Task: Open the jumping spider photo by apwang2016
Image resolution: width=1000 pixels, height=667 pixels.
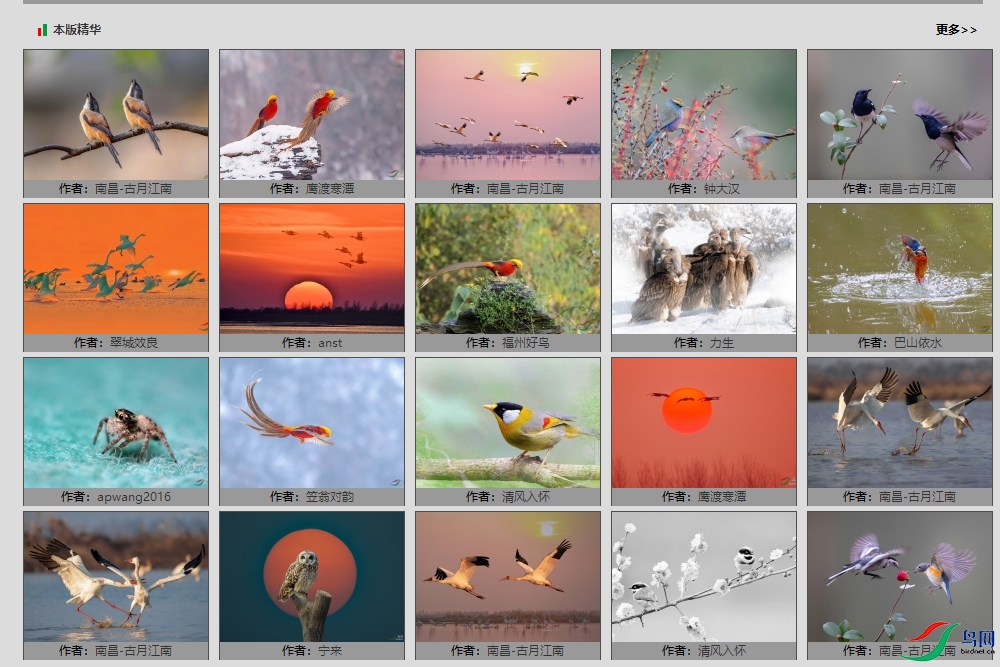Action: coord(116,423)
